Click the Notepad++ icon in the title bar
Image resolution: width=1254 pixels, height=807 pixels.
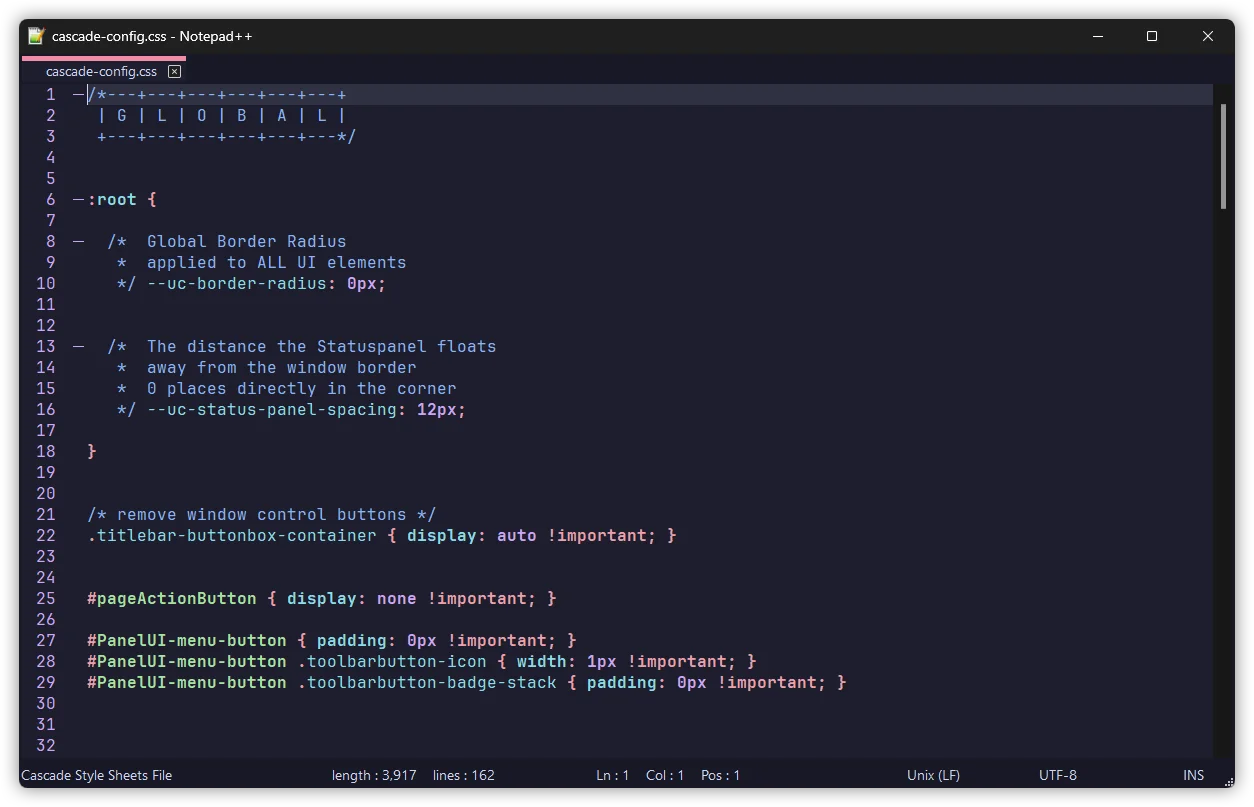point(36,36)
